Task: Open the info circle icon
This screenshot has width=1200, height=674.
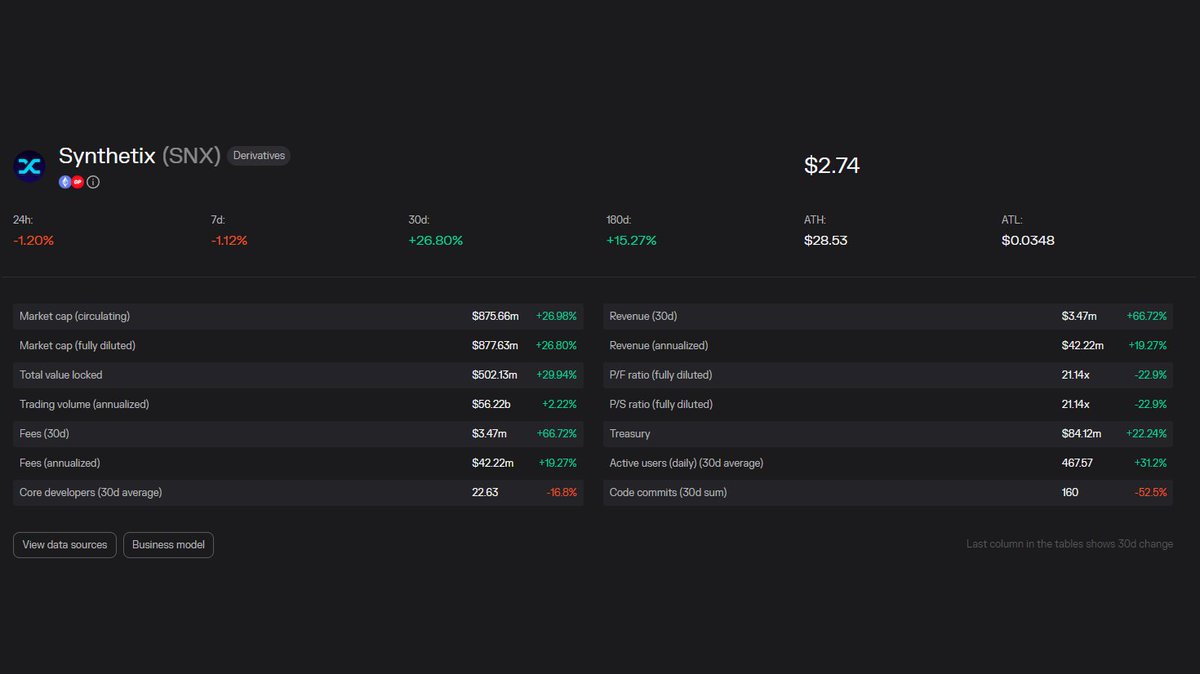Action: (x=93, y=182)
